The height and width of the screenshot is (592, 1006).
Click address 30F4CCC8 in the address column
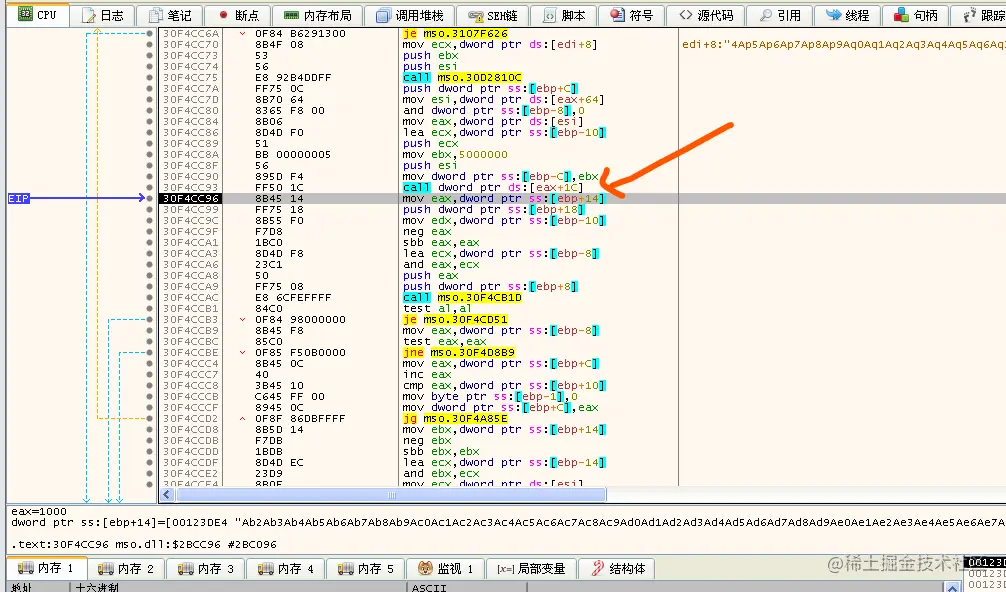[191, 385]
